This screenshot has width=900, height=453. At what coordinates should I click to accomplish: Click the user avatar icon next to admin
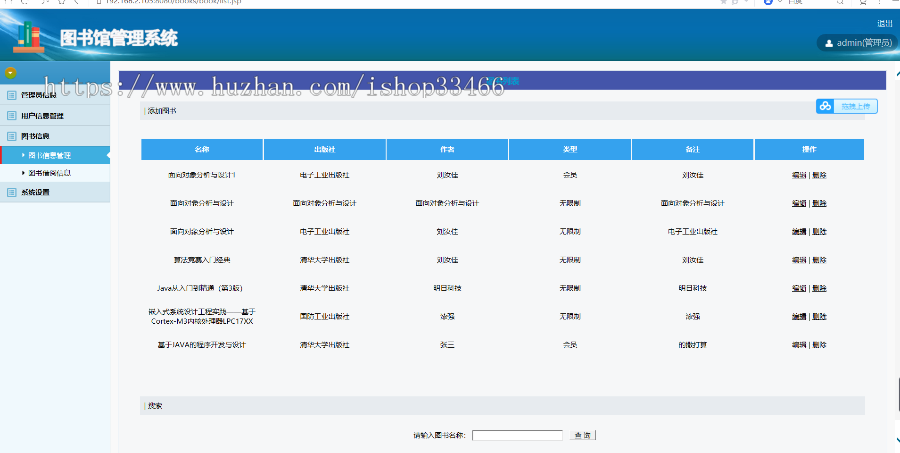[x=829, y=43]
